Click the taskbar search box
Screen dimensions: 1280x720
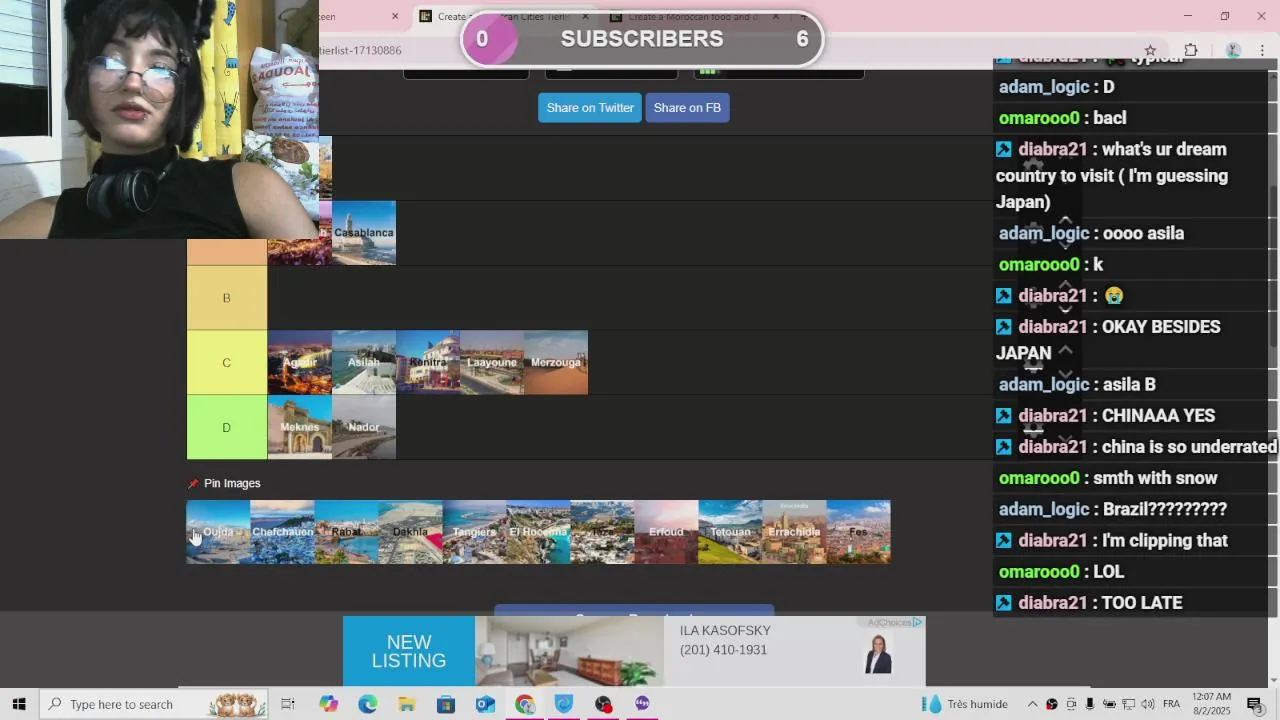click(x=155, y=704)
